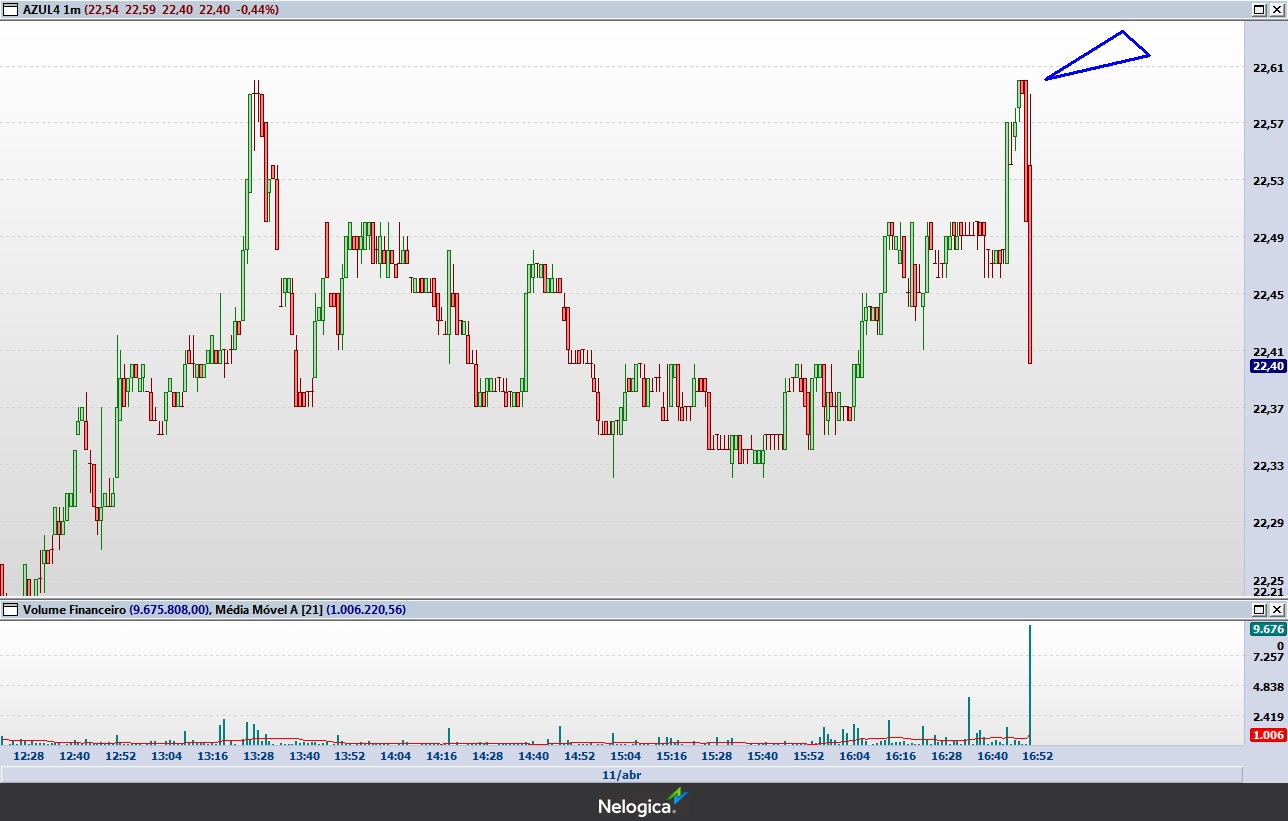Image resolution: width=1288 pixels, height=821 pixels.
Task: Maximize the AZUL4 price chart panel
Action: [x=1258, y=9]
